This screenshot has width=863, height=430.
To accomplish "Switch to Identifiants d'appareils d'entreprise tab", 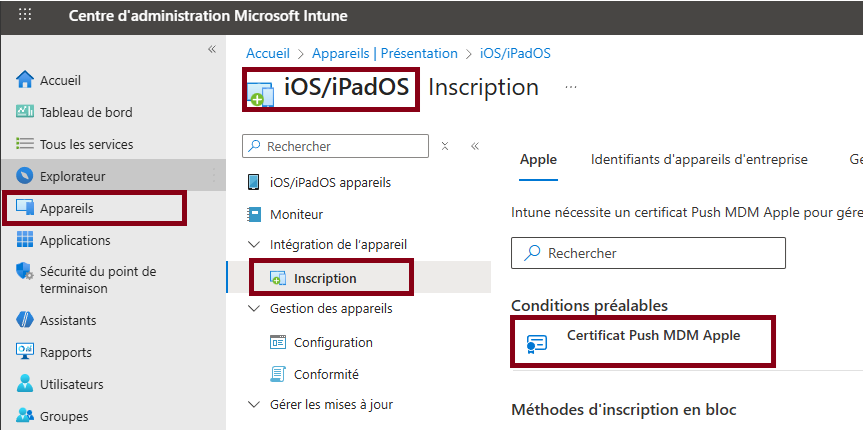I will (699, 160).
